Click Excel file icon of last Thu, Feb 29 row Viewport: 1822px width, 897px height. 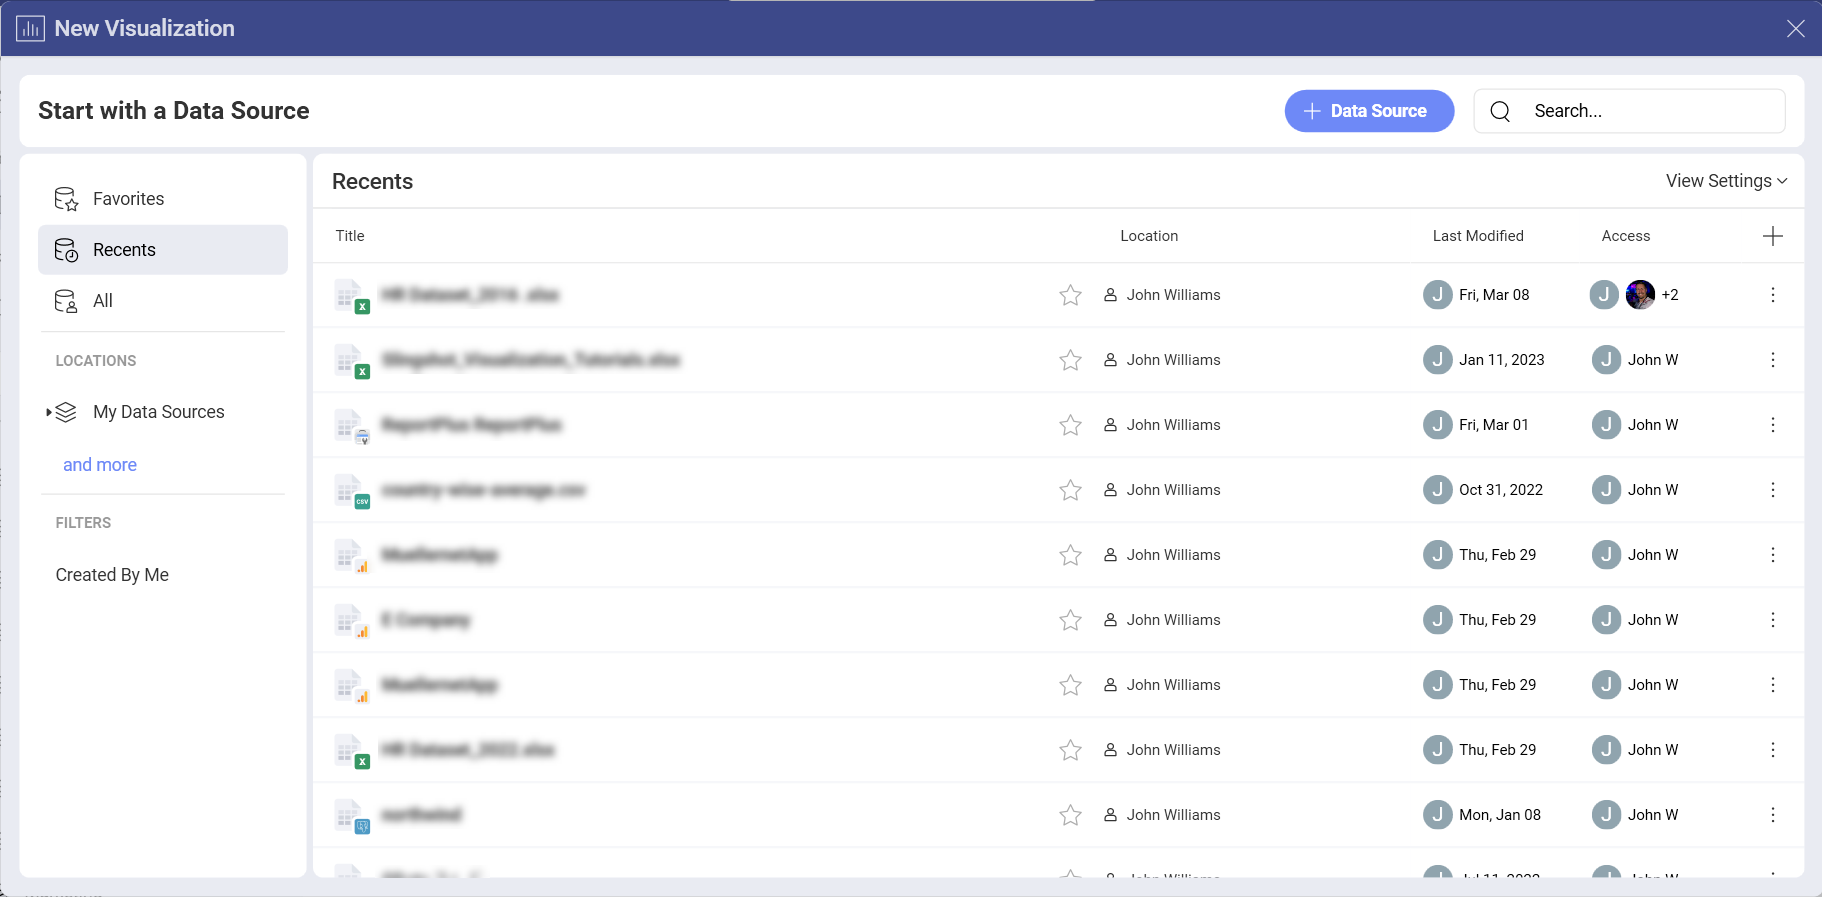click(x=352, y=751)
